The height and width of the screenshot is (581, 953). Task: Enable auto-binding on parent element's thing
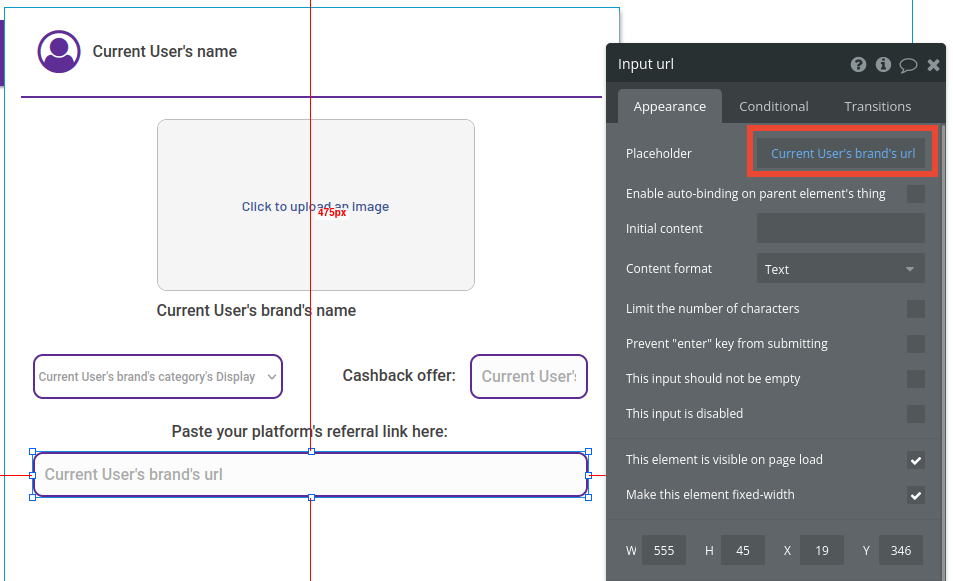[916, 194]
